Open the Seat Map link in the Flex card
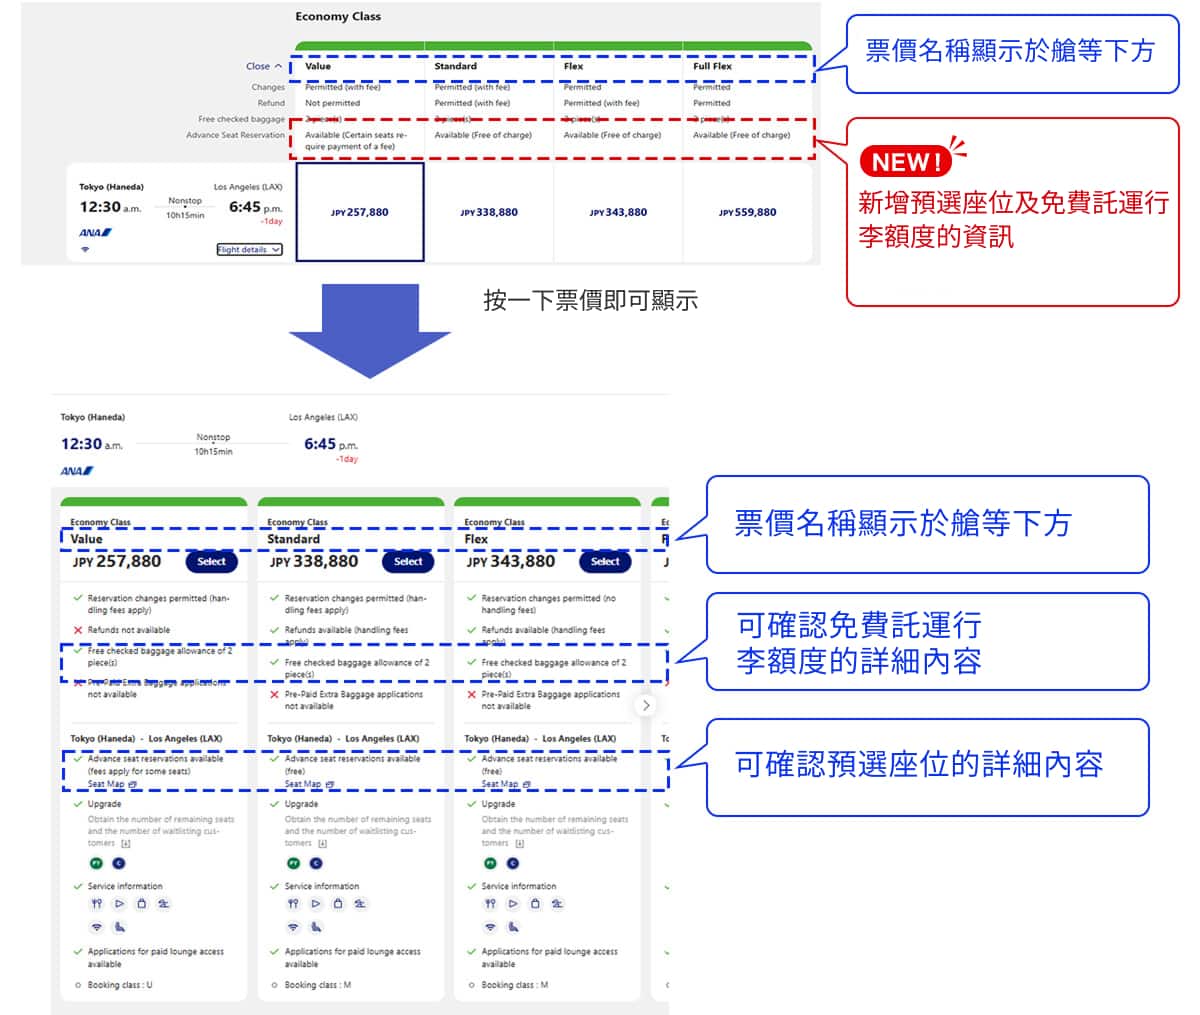1200x1015 pixels. [x=505, y=784]
